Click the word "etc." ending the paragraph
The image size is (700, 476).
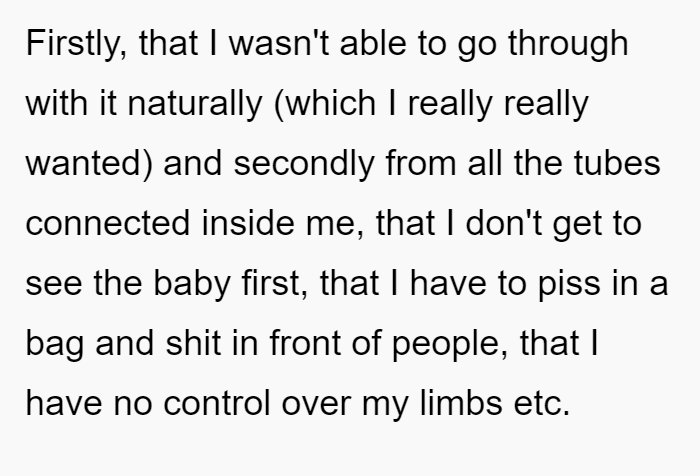pyautogui.click(x=542, y=404)
